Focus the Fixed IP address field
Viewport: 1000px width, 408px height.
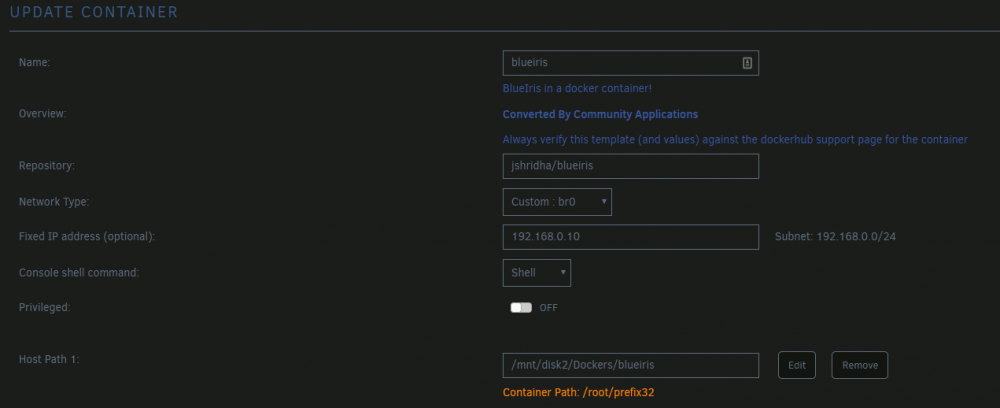631,237
